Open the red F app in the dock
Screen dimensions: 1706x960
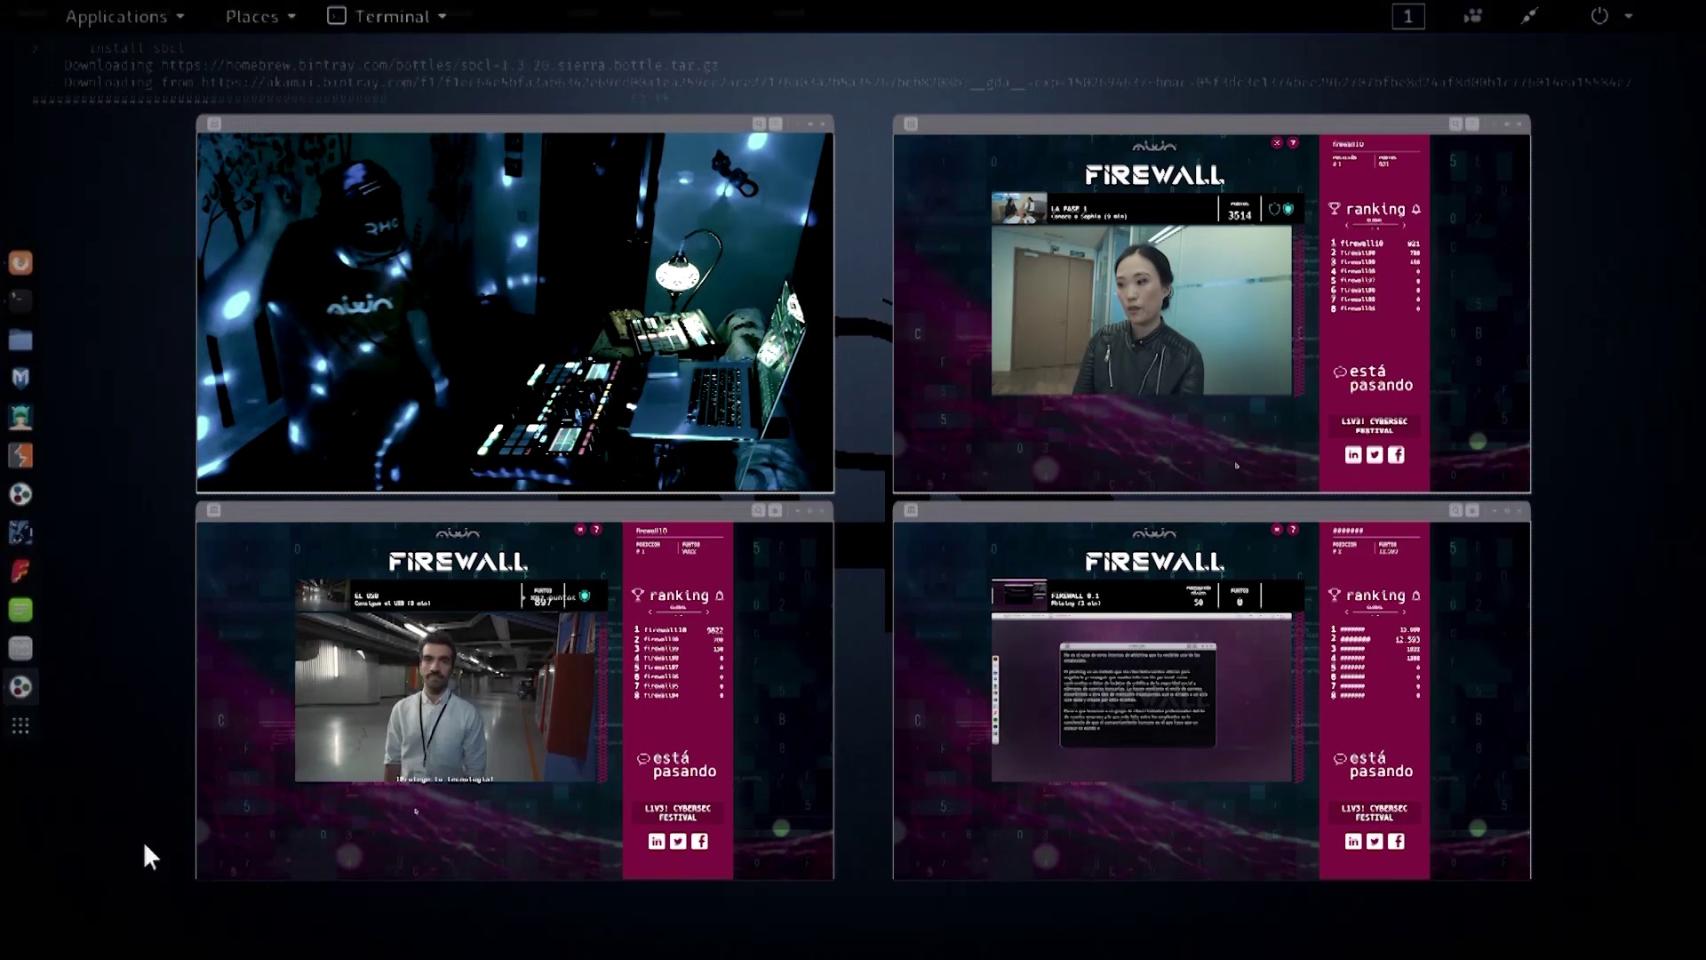click(x=20, y=571)
